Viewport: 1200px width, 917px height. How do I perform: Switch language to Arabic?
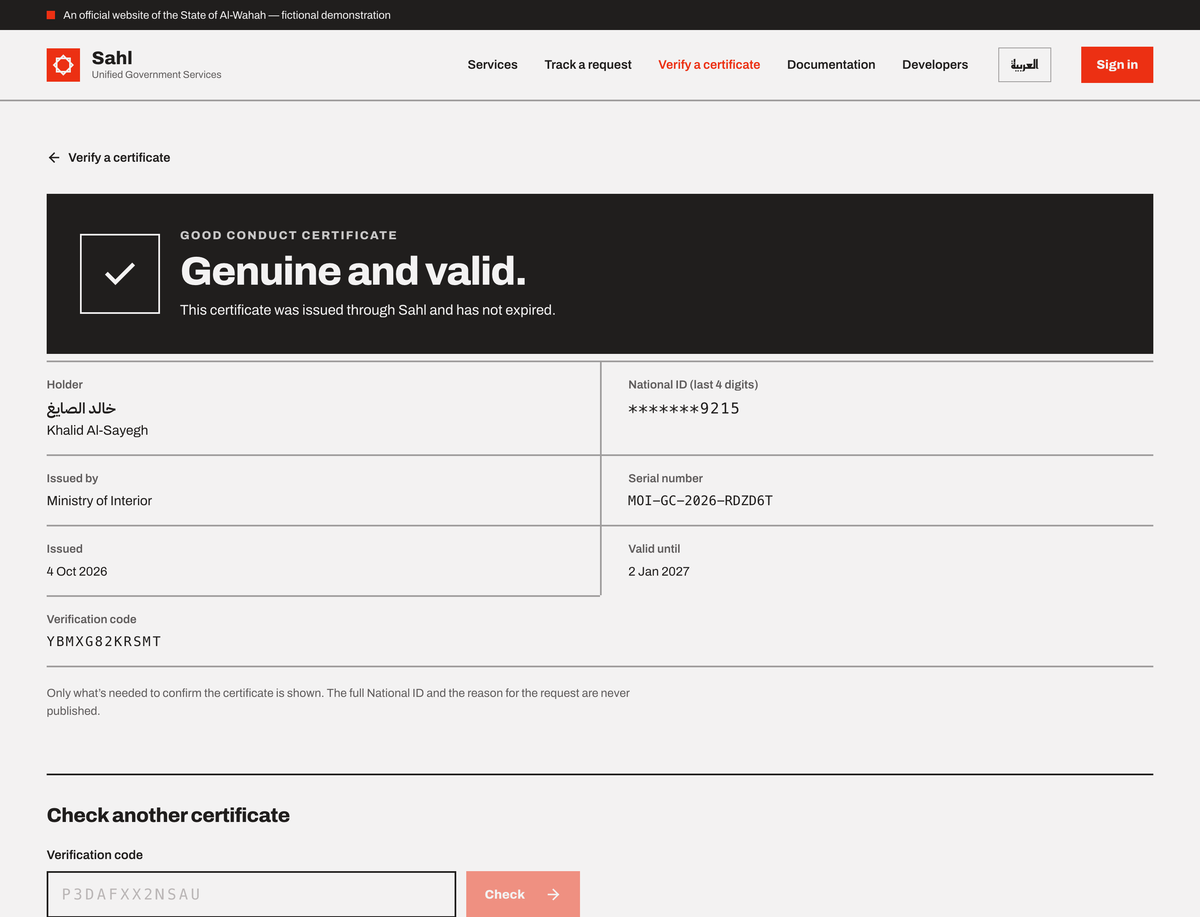pos(1024,65)
